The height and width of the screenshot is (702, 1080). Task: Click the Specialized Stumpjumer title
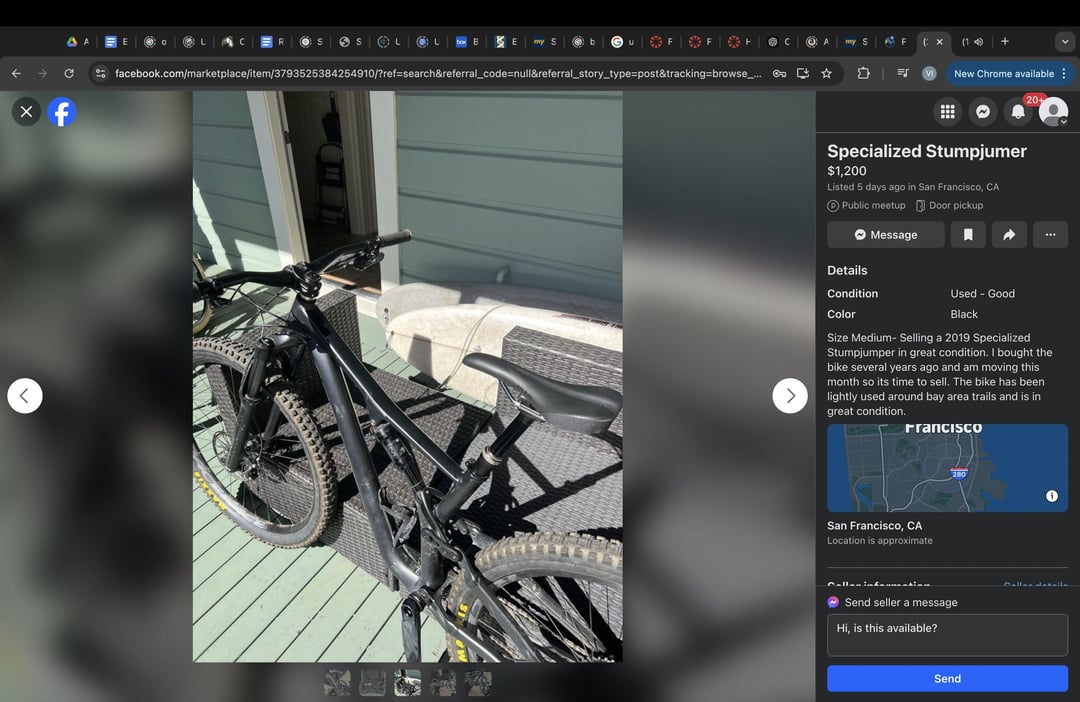(x=926, y=151)
